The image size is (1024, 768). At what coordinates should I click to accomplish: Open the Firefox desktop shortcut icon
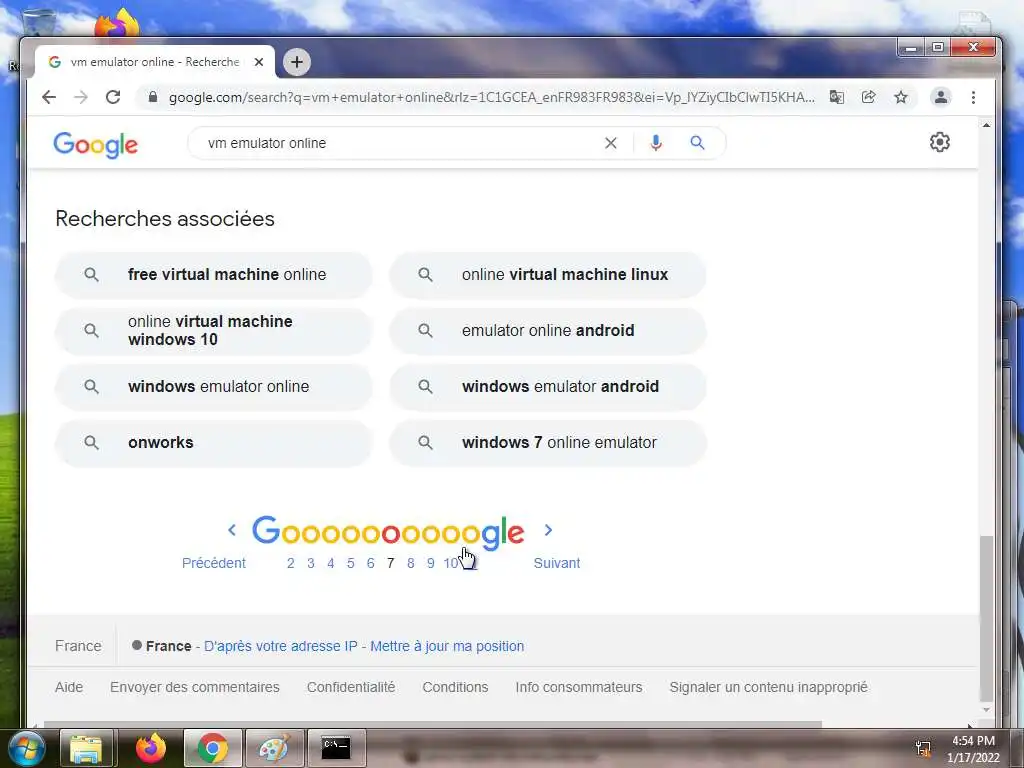point(117,23)
